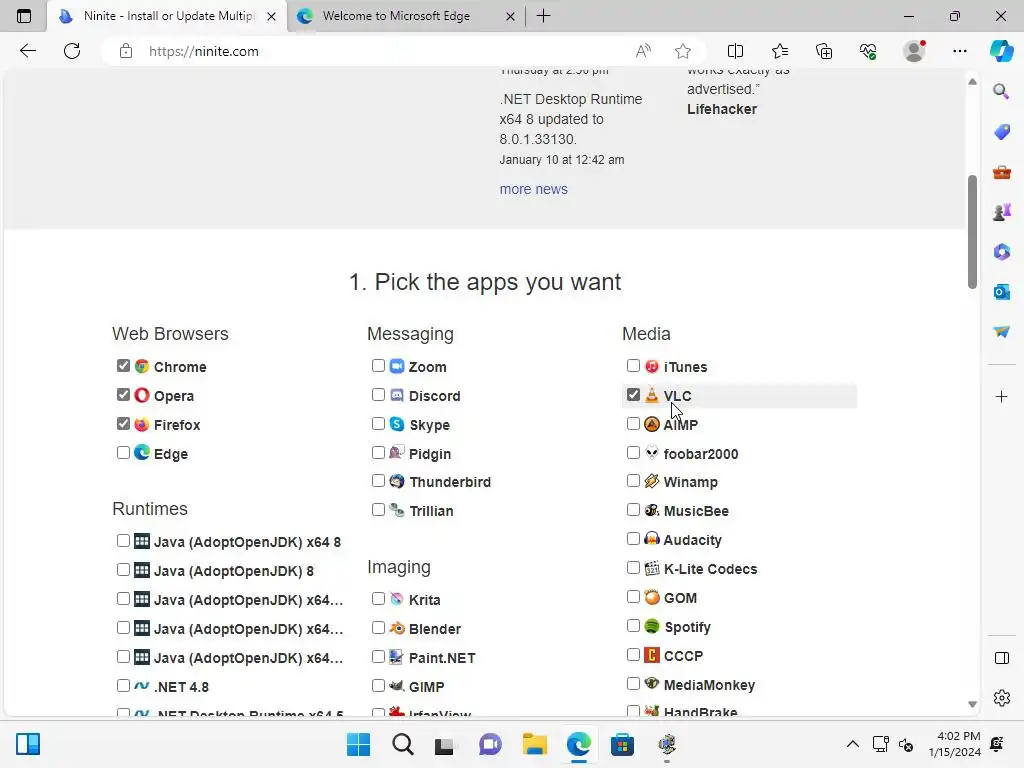The height and width of the screenshot is (768, 1024).
Task: Click scrollbar down arrow
Action: pyautogui.click(x=972, y=704)
